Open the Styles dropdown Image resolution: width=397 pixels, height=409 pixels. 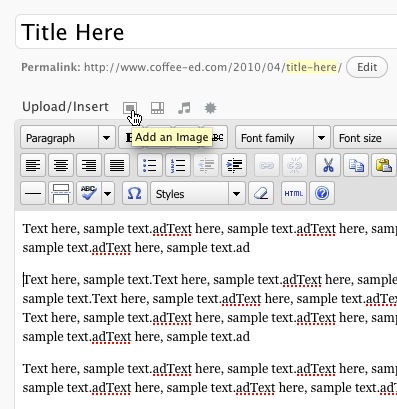point(198,193)
